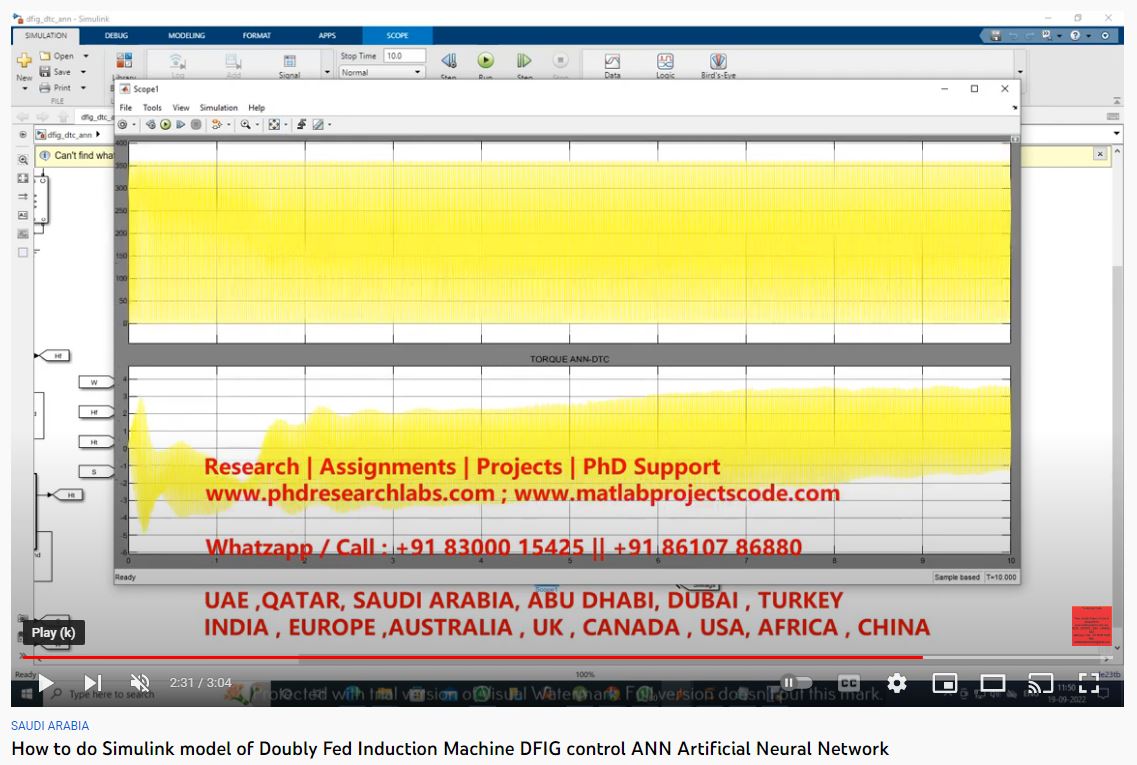Click the miniplayer icon in video controls
This screenshot has height=765, width=1137.
click(944, 683)
